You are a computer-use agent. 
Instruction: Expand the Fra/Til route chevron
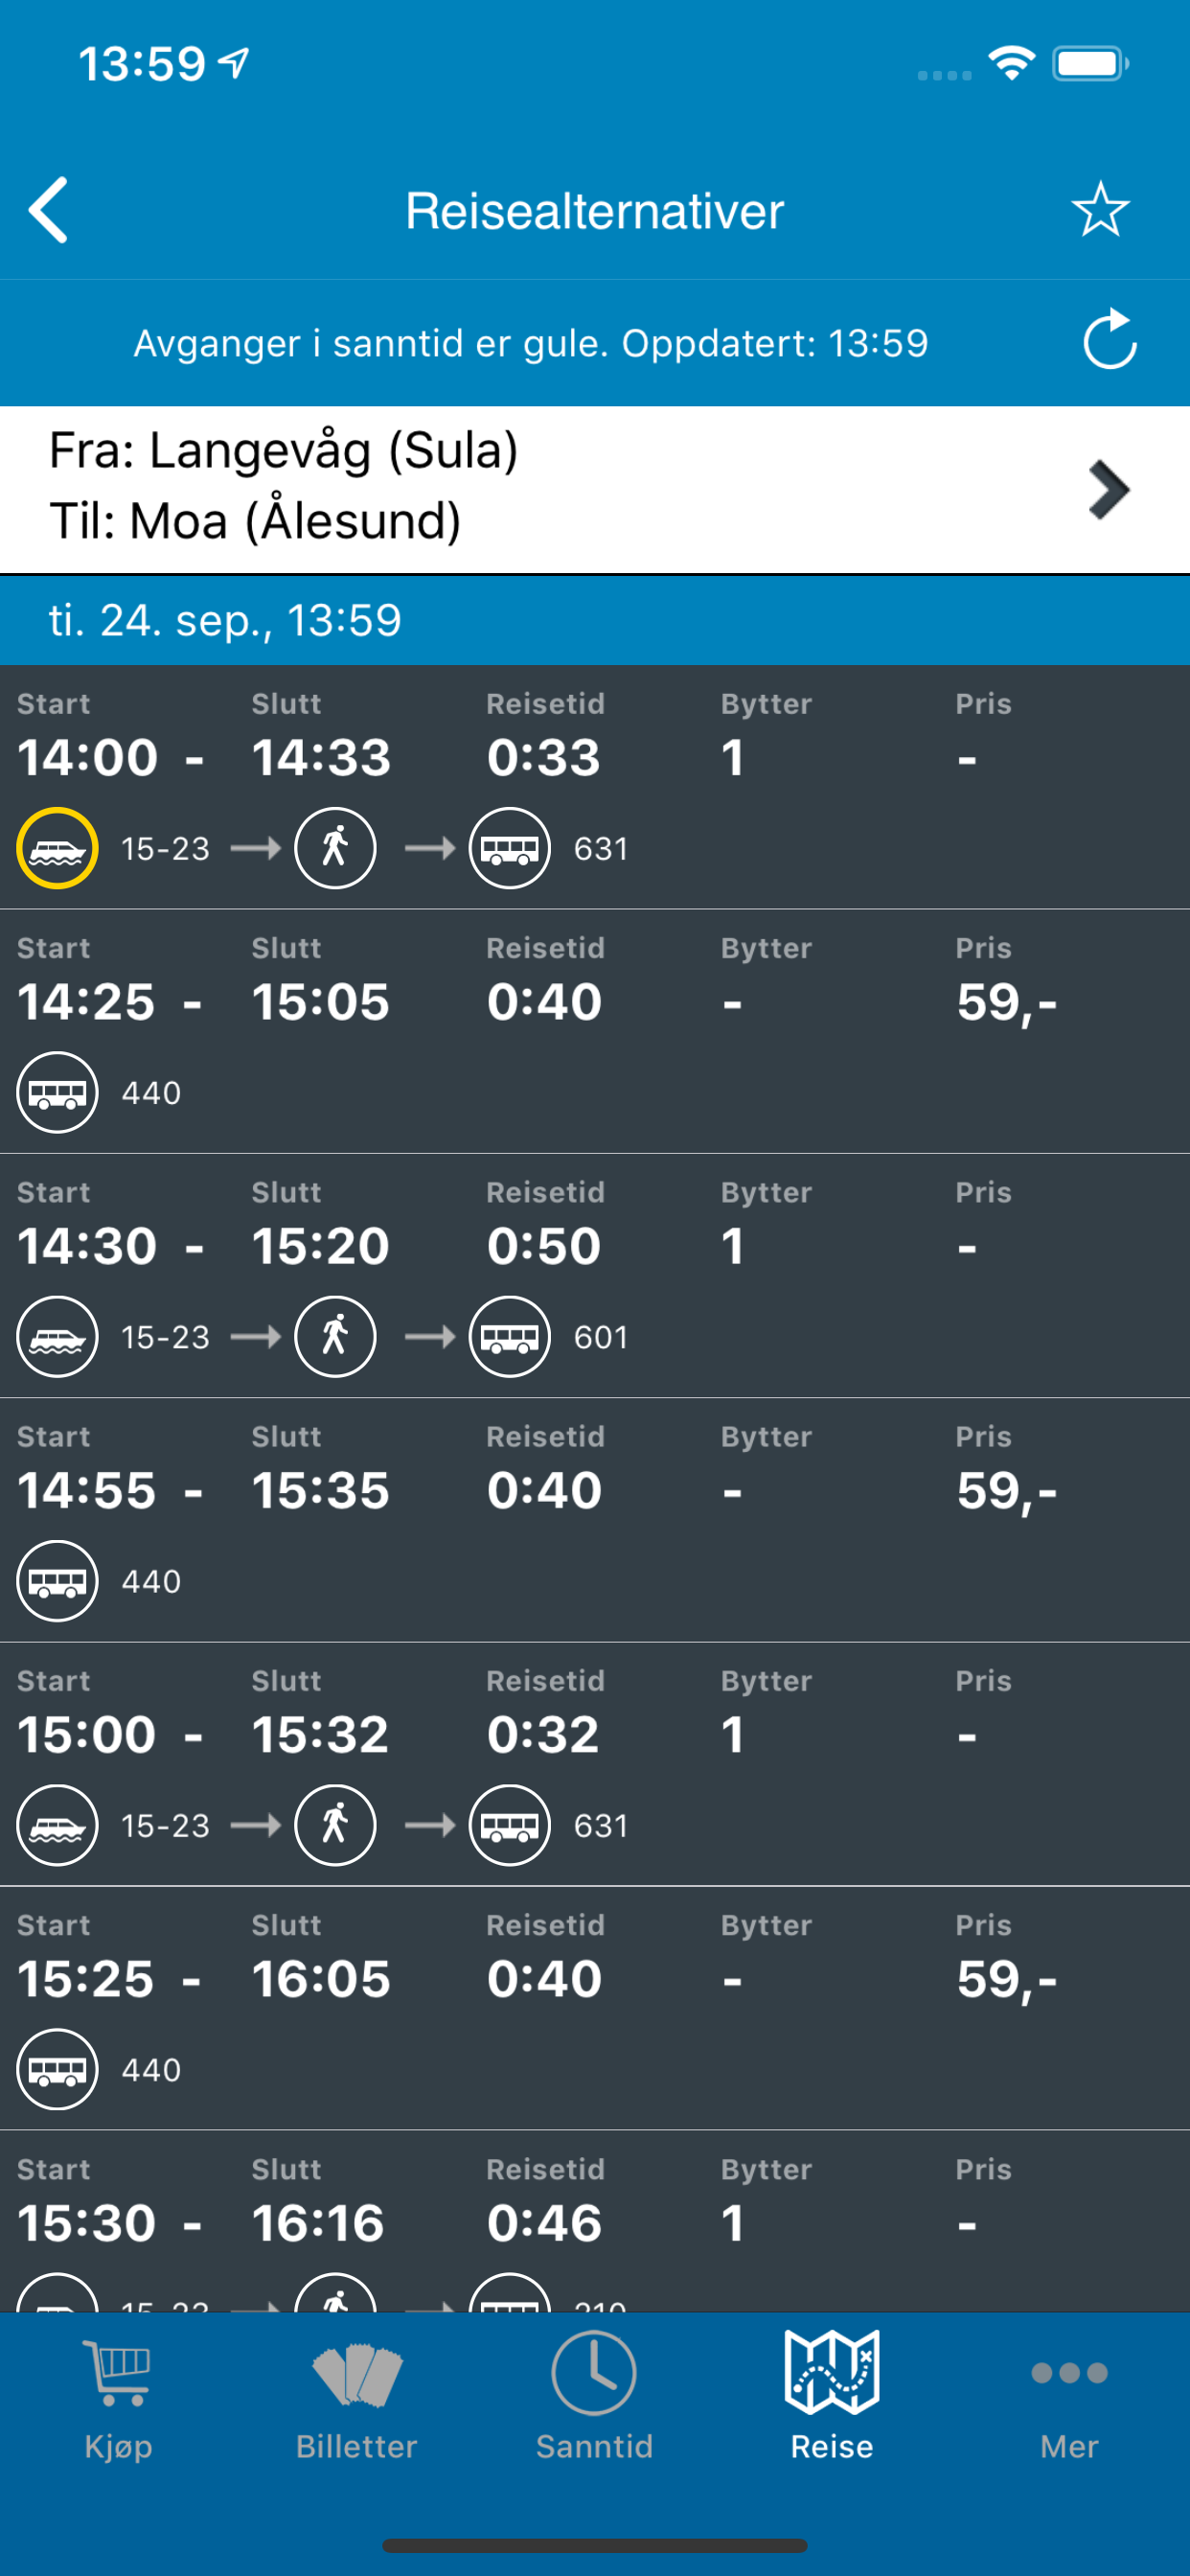click(1108, 489)
